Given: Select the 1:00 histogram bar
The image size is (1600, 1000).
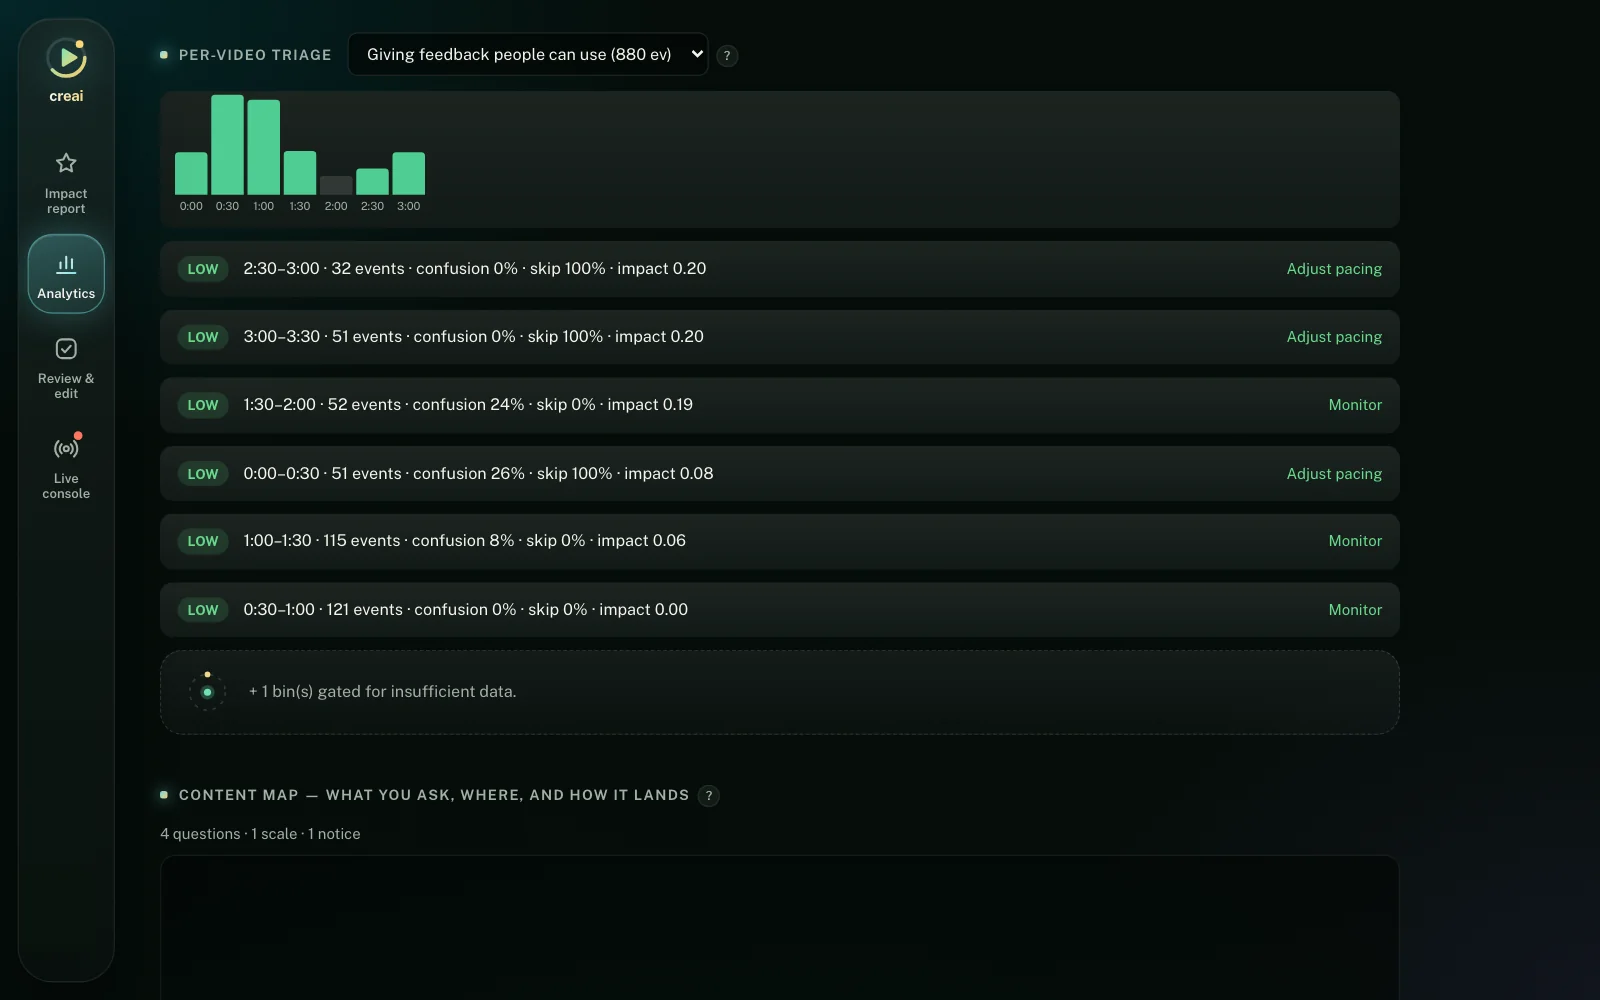Looking at the screenshot, I should pyautogui.click(x=264, y=147).
